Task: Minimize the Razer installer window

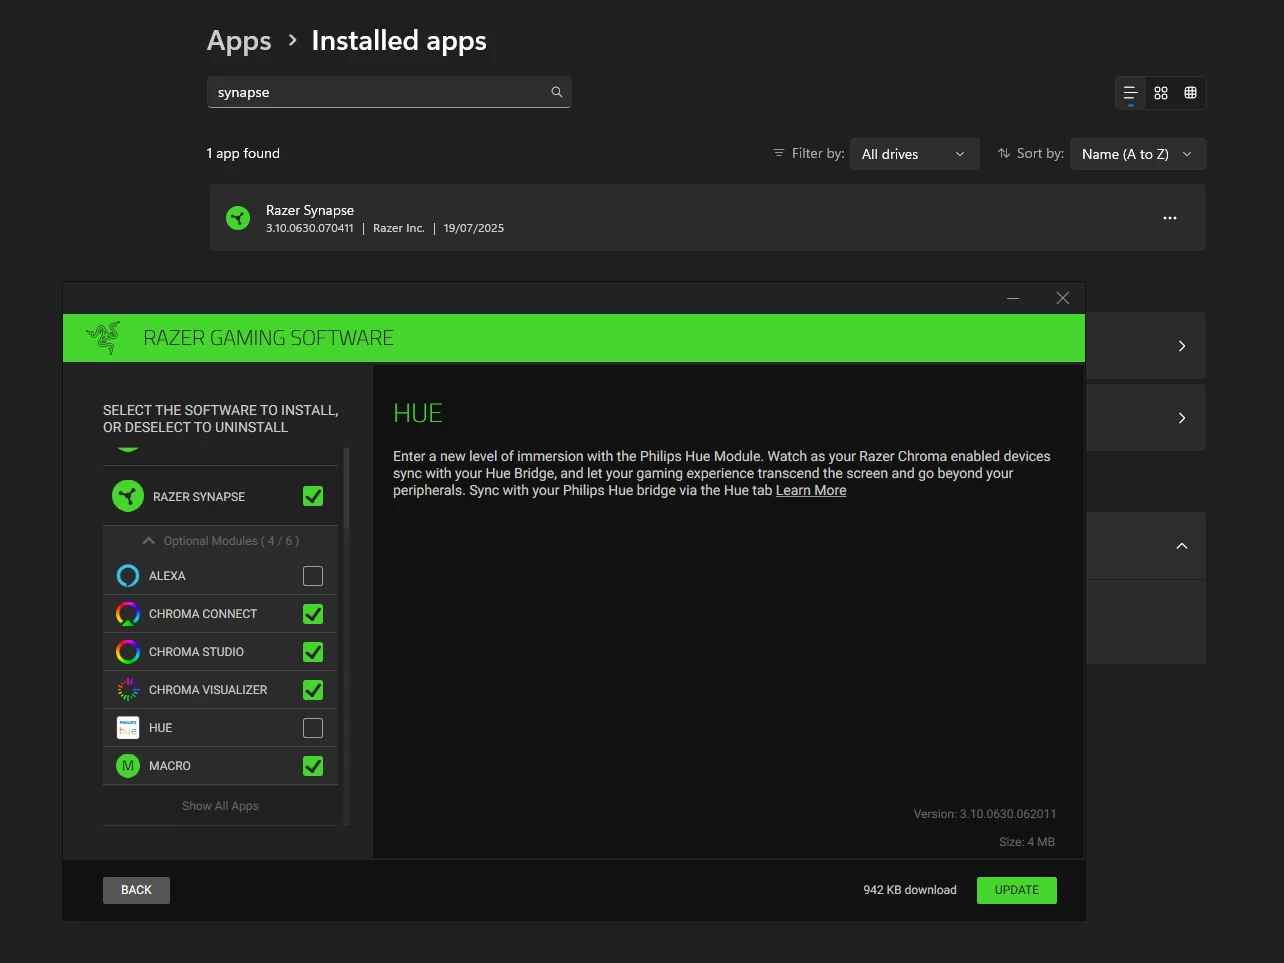Action: pyautogui.click(x=1013, y=298)
